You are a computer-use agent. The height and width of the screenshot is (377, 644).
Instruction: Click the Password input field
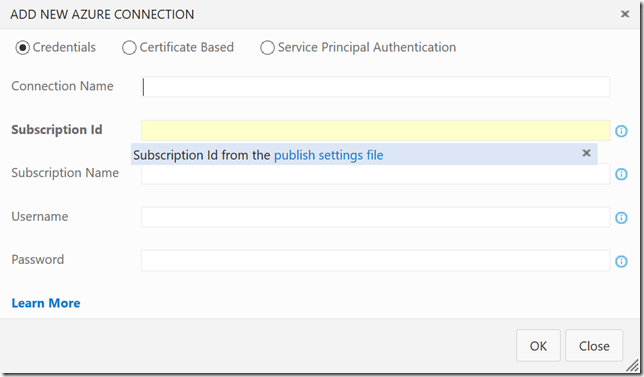click(x=376, y=261)
